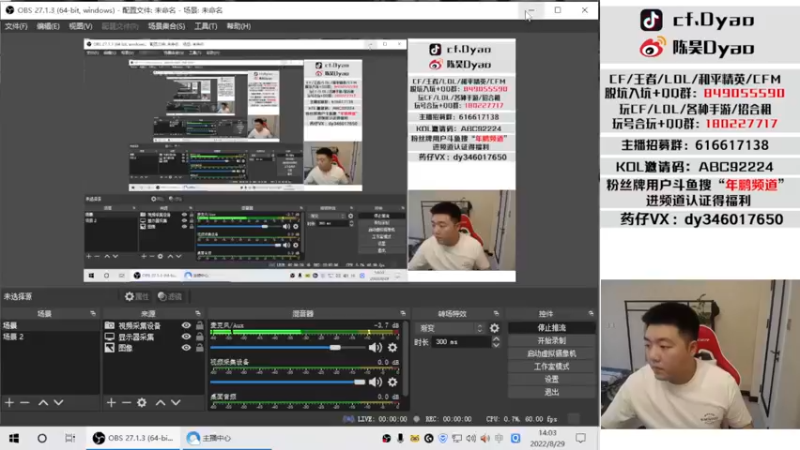Move scene down in scenes list
This screenshot has height=450, width=800.
[x=59, y=403]
